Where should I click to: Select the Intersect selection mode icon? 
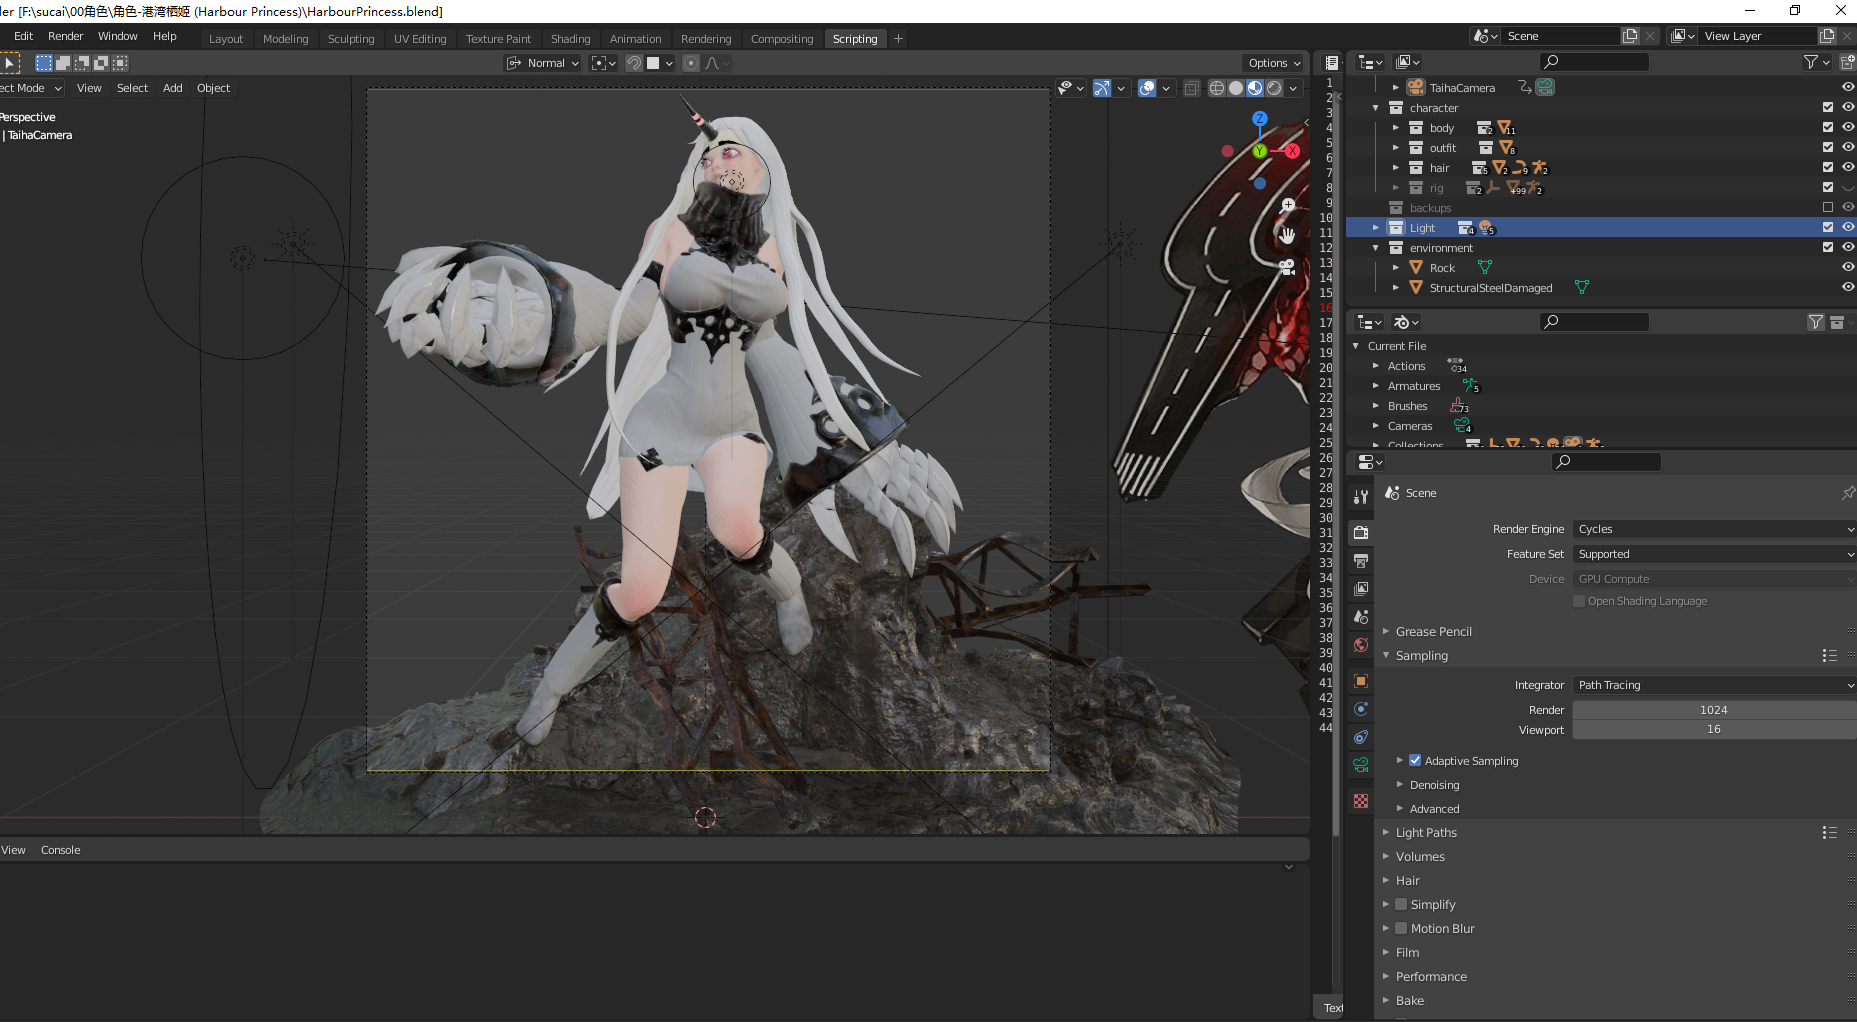click(x=120, y=63)
